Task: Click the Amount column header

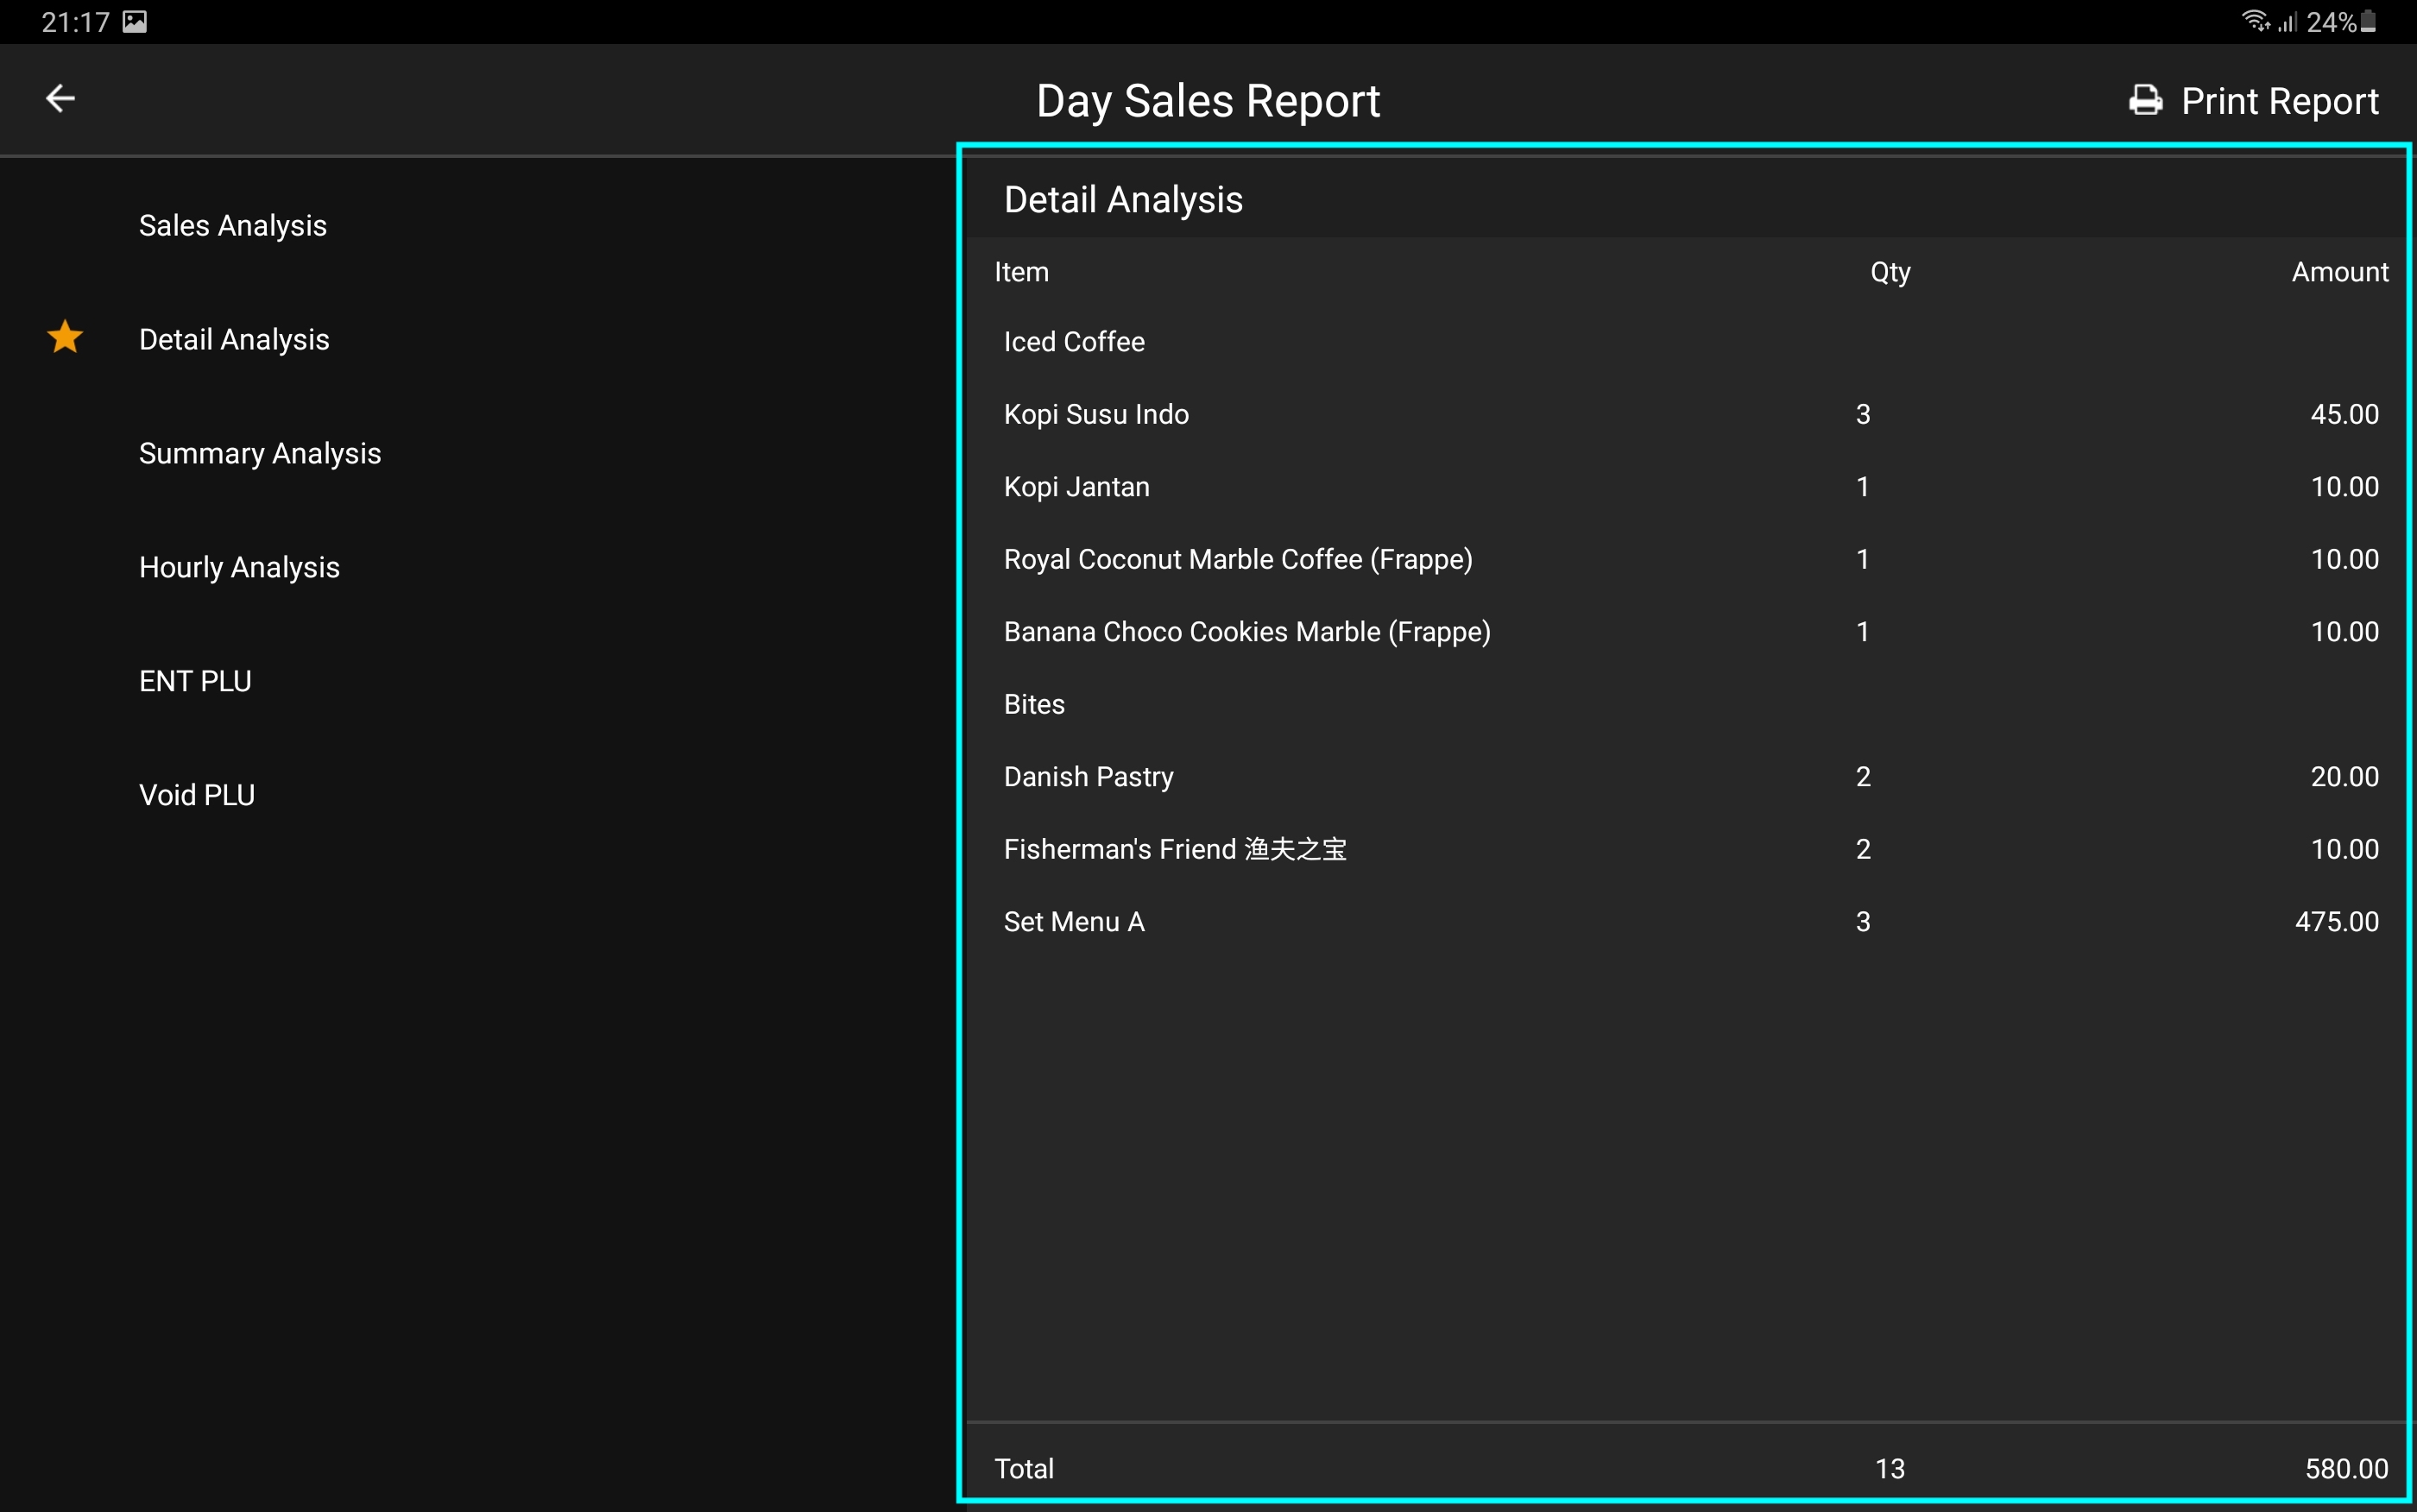Action: 2339,272
